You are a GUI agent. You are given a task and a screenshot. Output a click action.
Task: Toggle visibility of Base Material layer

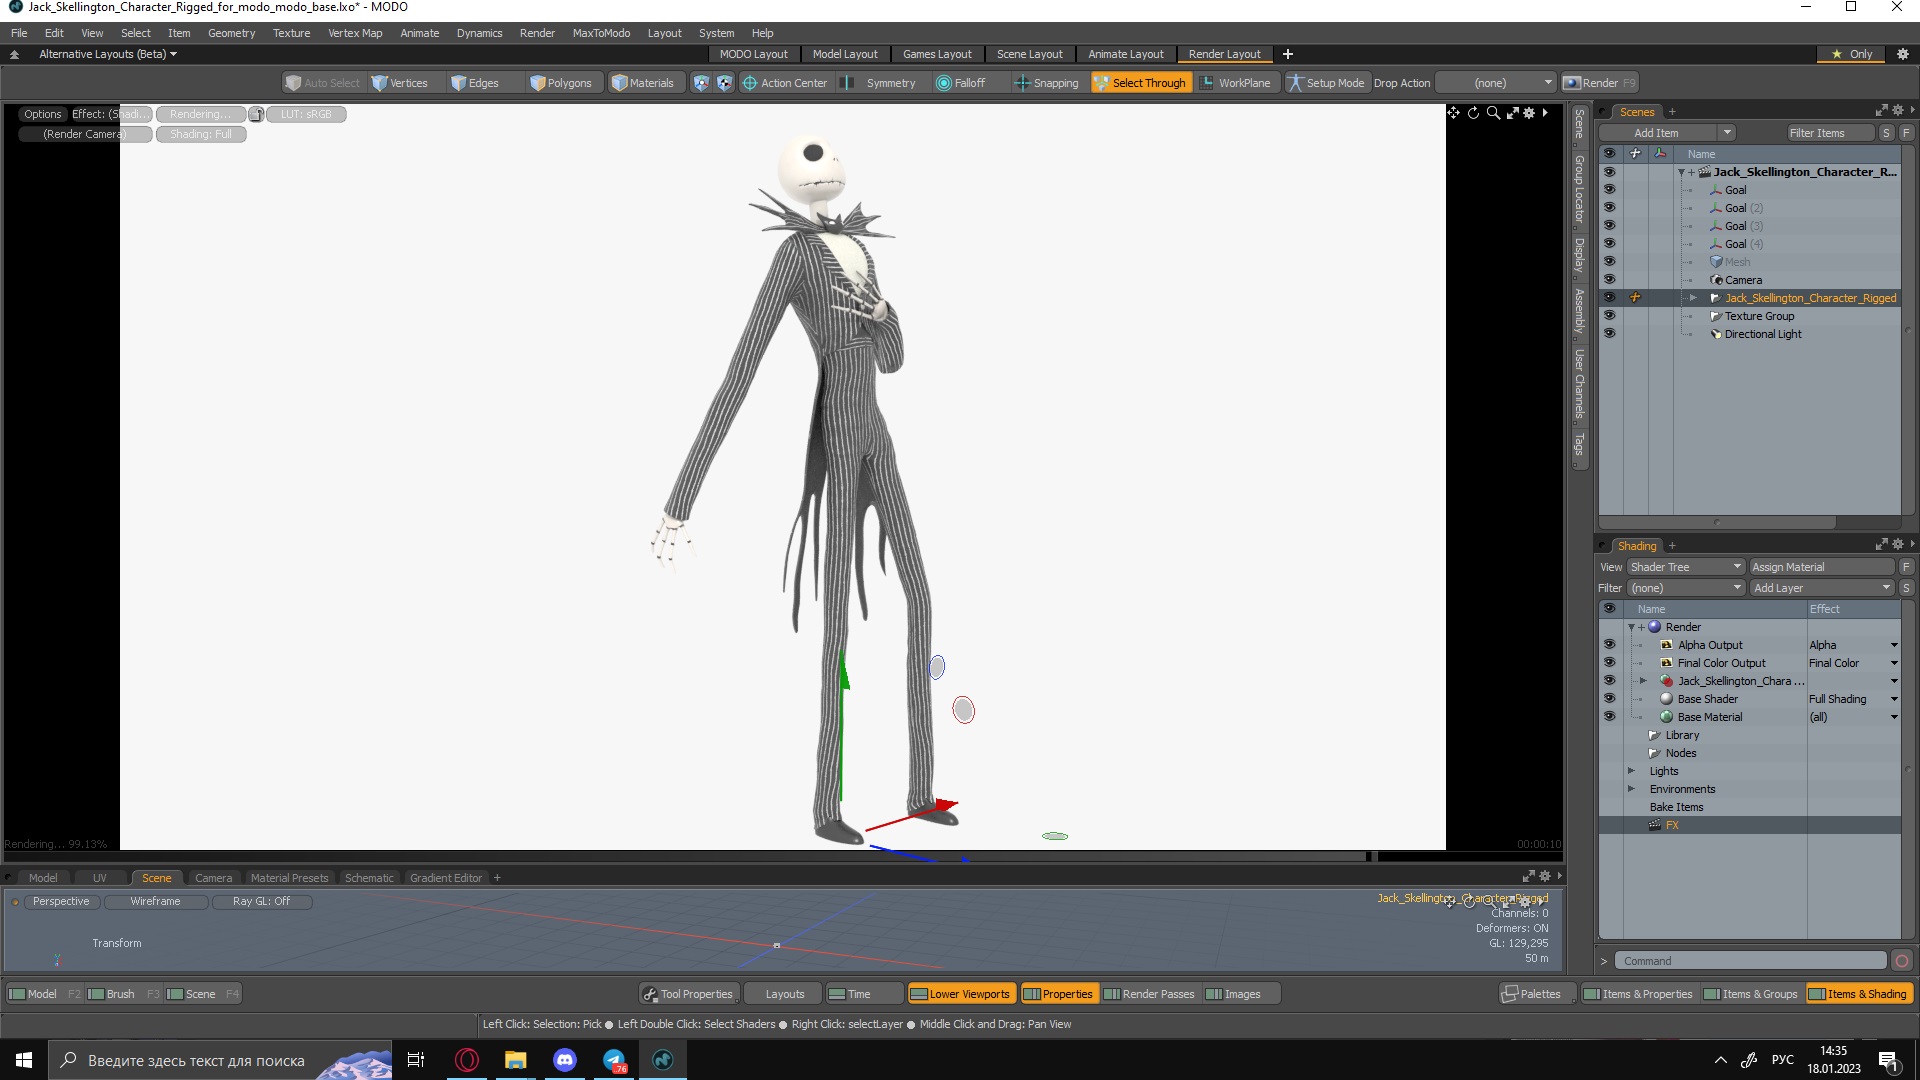point(1610,717)
